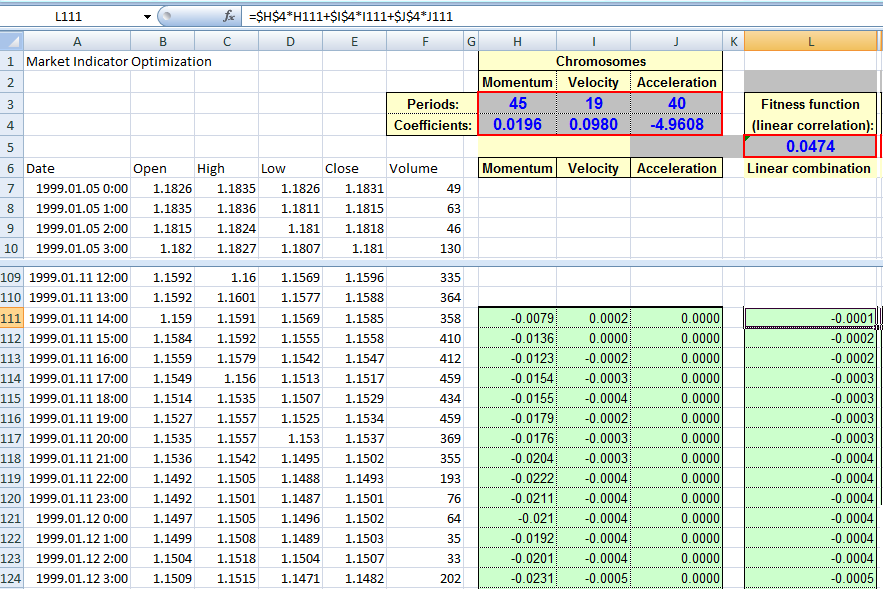Click date cell '1999.01.11 14:00'
This screenshot has width=883, height=589.
click(x=77, y=318)
